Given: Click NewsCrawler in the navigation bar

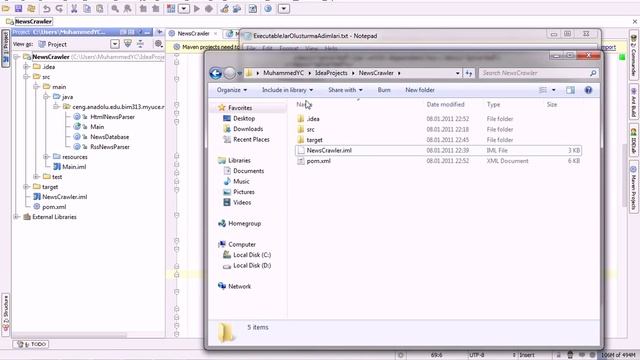Looking at the screenshot, I should 33,21.
